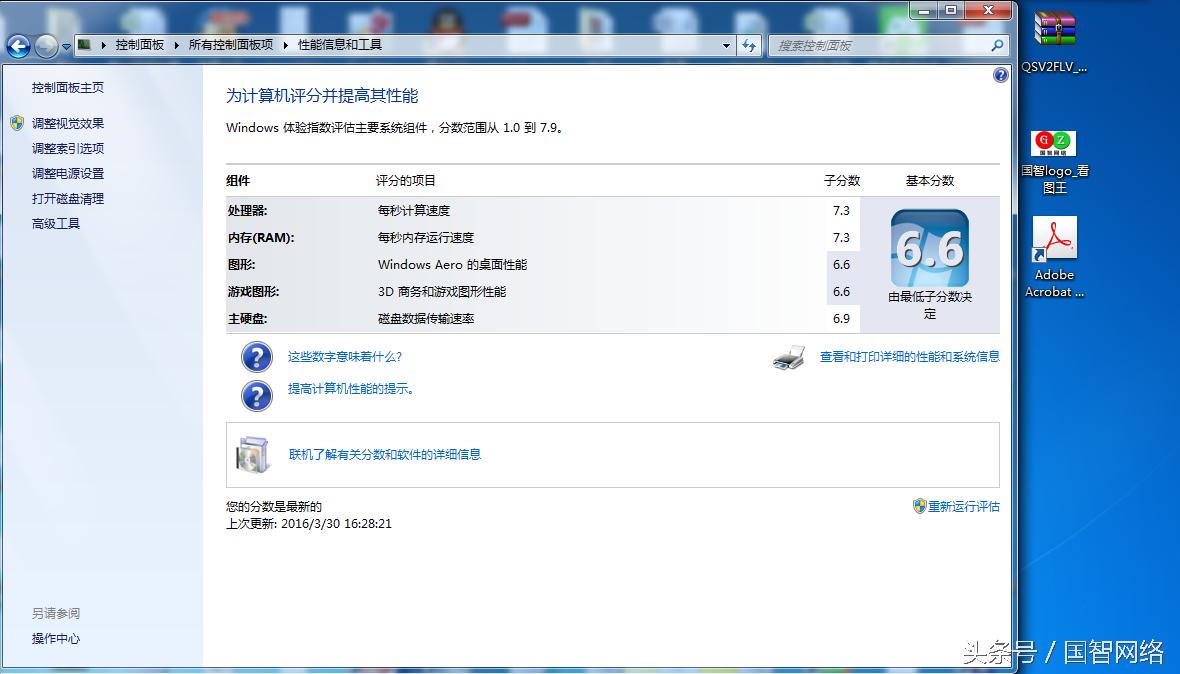Click question mark icon beside 提高计算机性能的提示
This screenshot has height=674, width=1180.
pyautogui.click(x=257, y=396)
